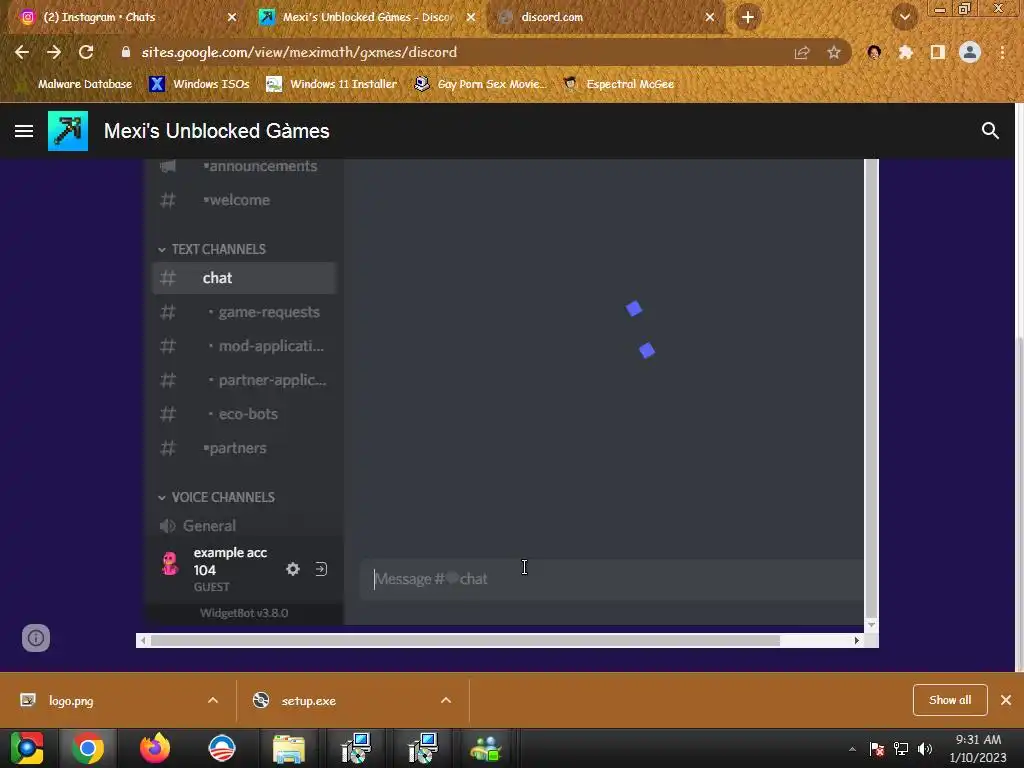Open the tab search dropdown
This screenshot has height=768, width=1024.
[904, 17]
